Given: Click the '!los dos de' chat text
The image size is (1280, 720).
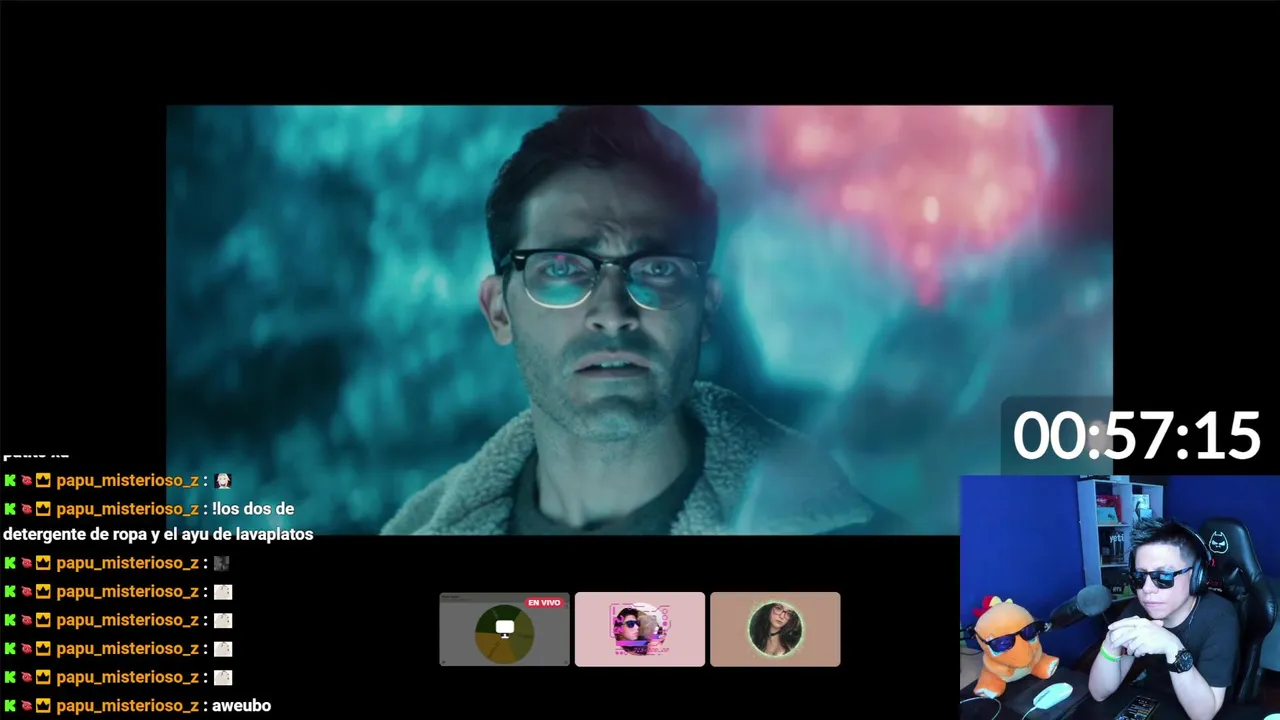Looking at the screenshot, I should (254, 509).
